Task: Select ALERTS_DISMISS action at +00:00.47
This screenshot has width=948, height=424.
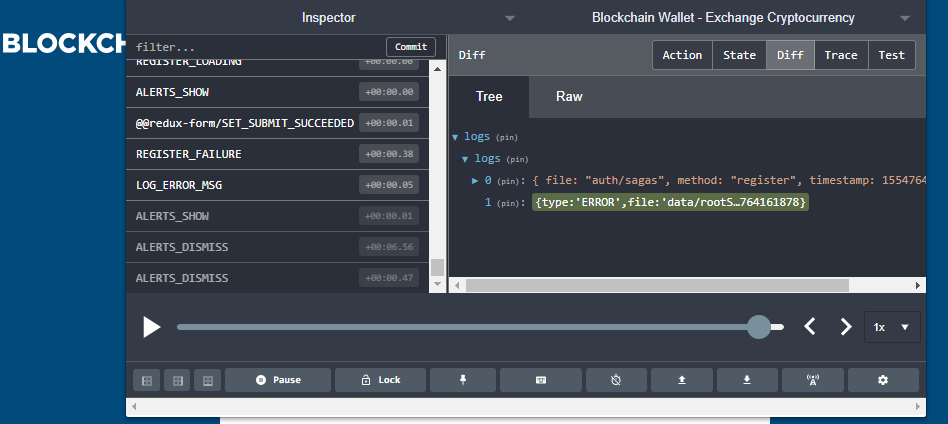Action: click(277, 278)
